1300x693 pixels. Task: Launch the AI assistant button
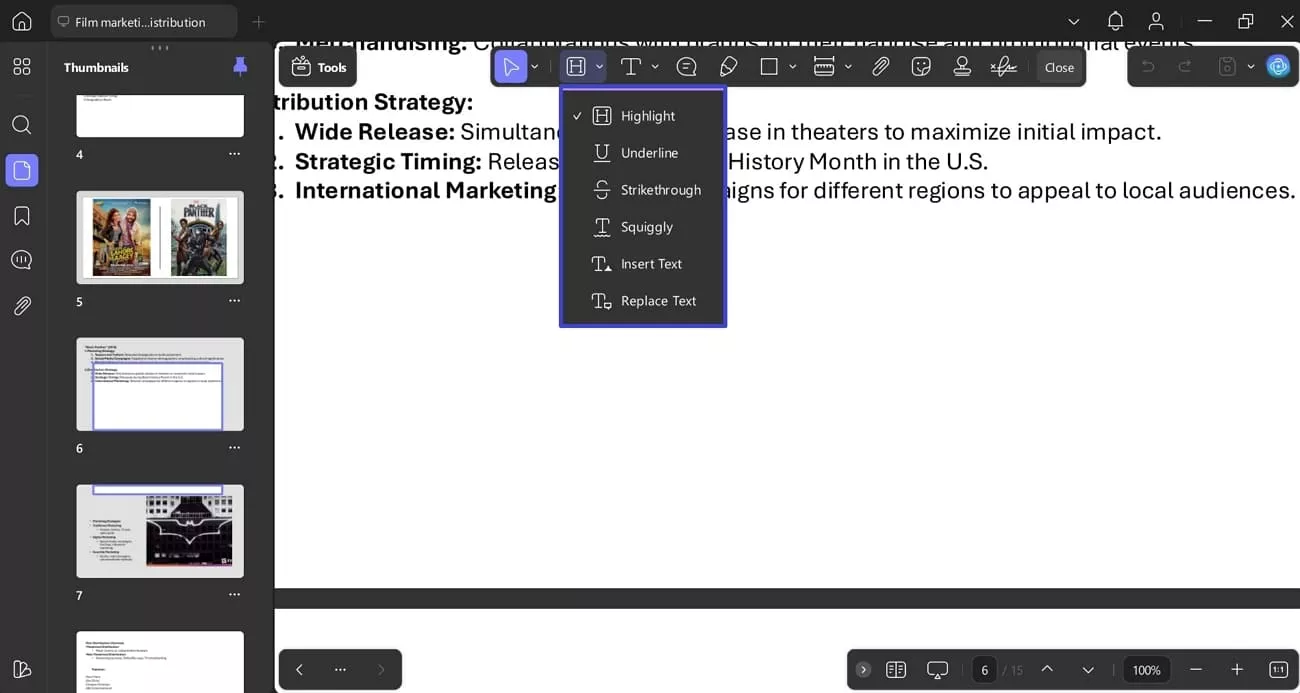tap(1278, 66)
